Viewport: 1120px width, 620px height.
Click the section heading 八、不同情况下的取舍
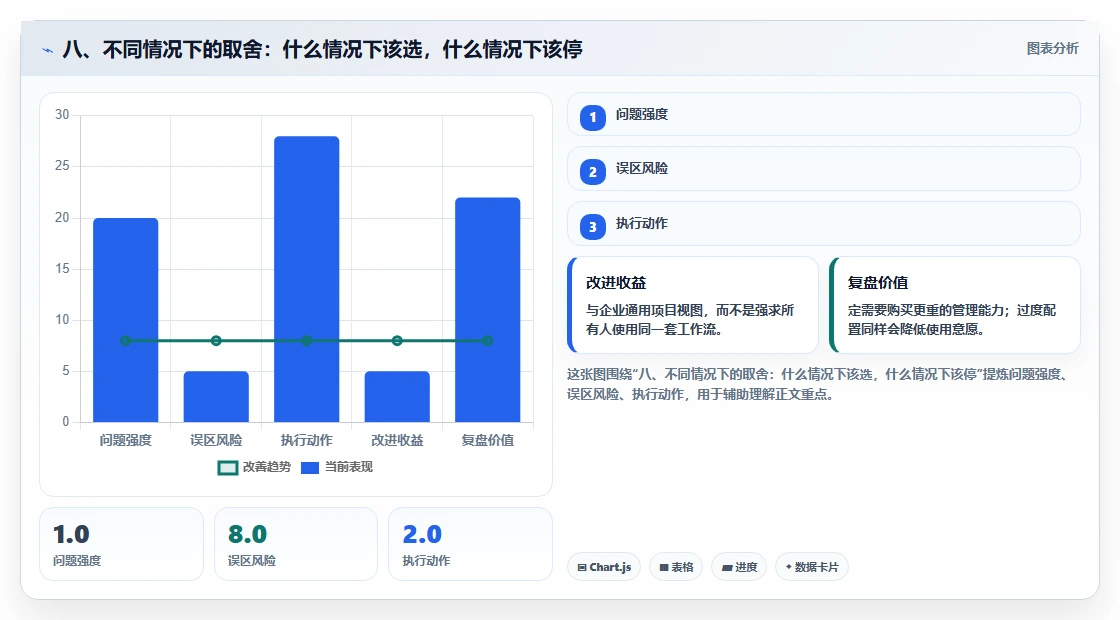322,49
